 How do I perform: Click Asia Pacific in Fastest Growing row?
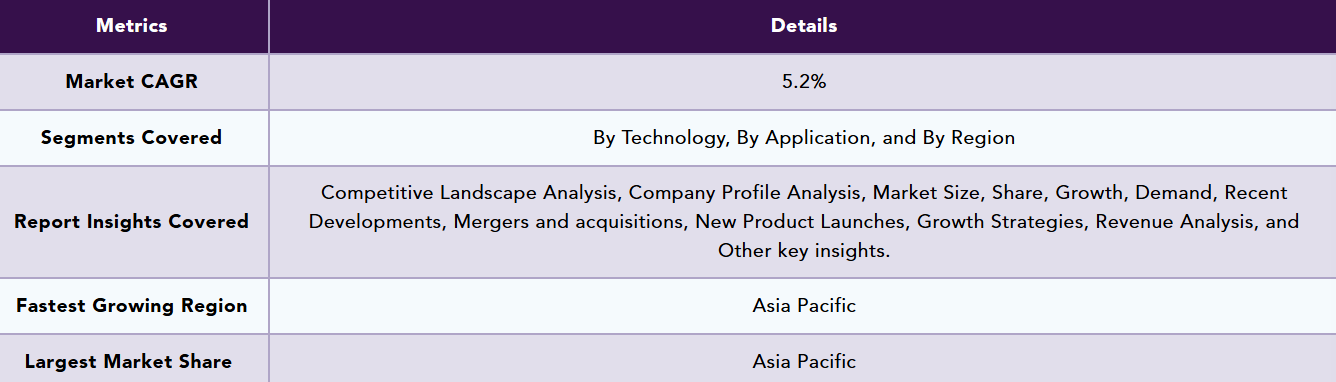(x=804, y=306)
